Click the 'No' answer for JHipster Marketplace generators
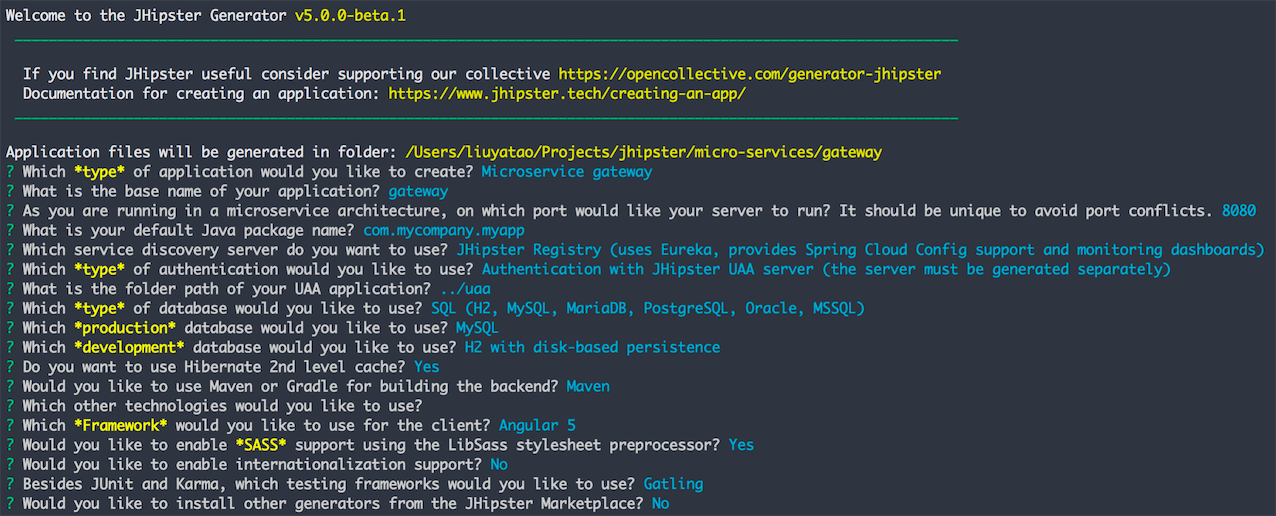Viewport: 1276px width, 516px height. [x=660, y=503]
